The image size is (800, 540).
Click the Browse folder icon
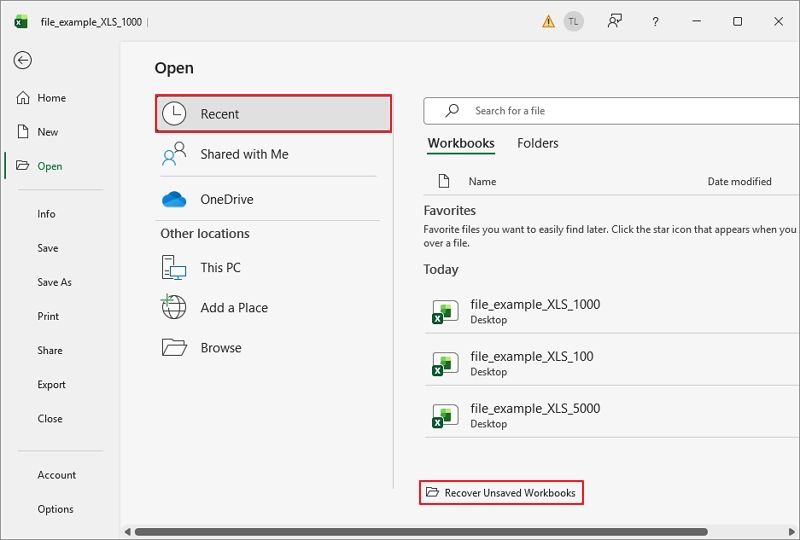pos(174,348)
